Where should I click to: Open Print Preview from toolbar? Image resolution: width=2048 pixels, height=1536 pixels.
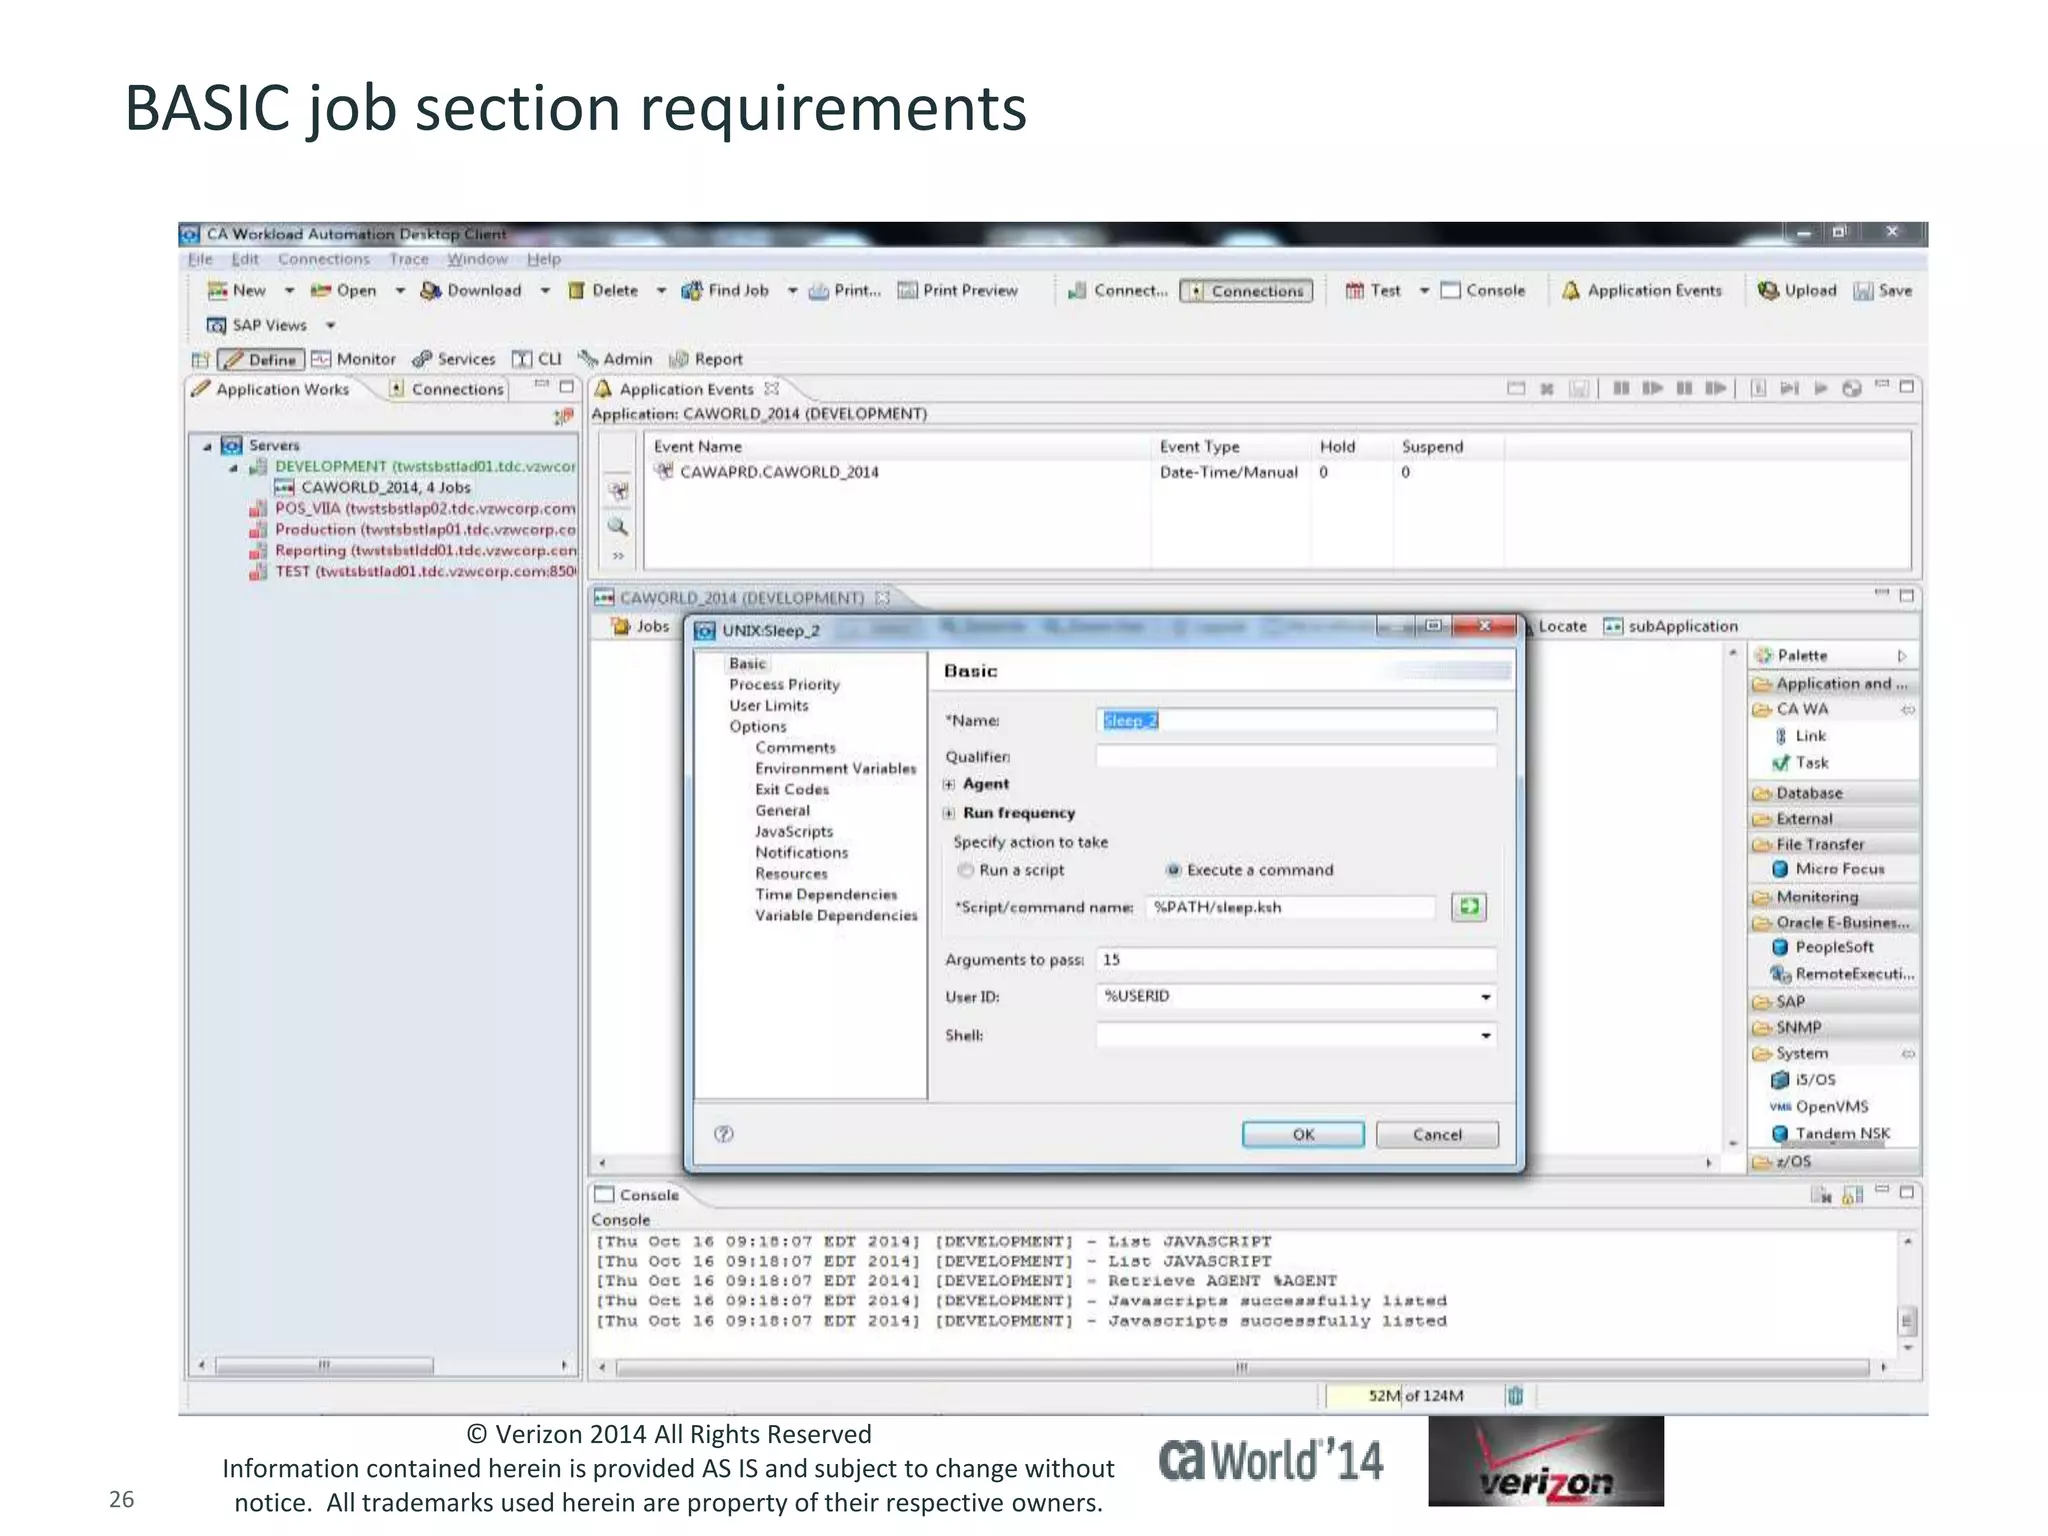(x=957, y=290)
